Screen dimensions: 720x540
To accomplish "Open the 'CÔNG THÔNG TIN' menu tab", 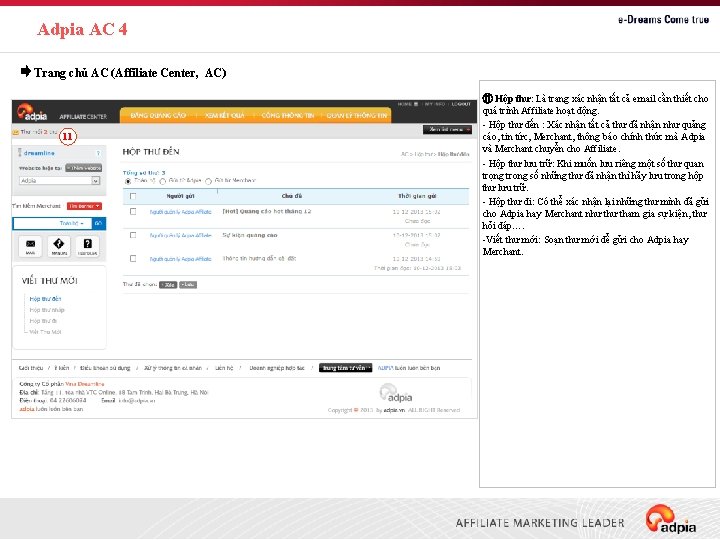I will [288, 115].
